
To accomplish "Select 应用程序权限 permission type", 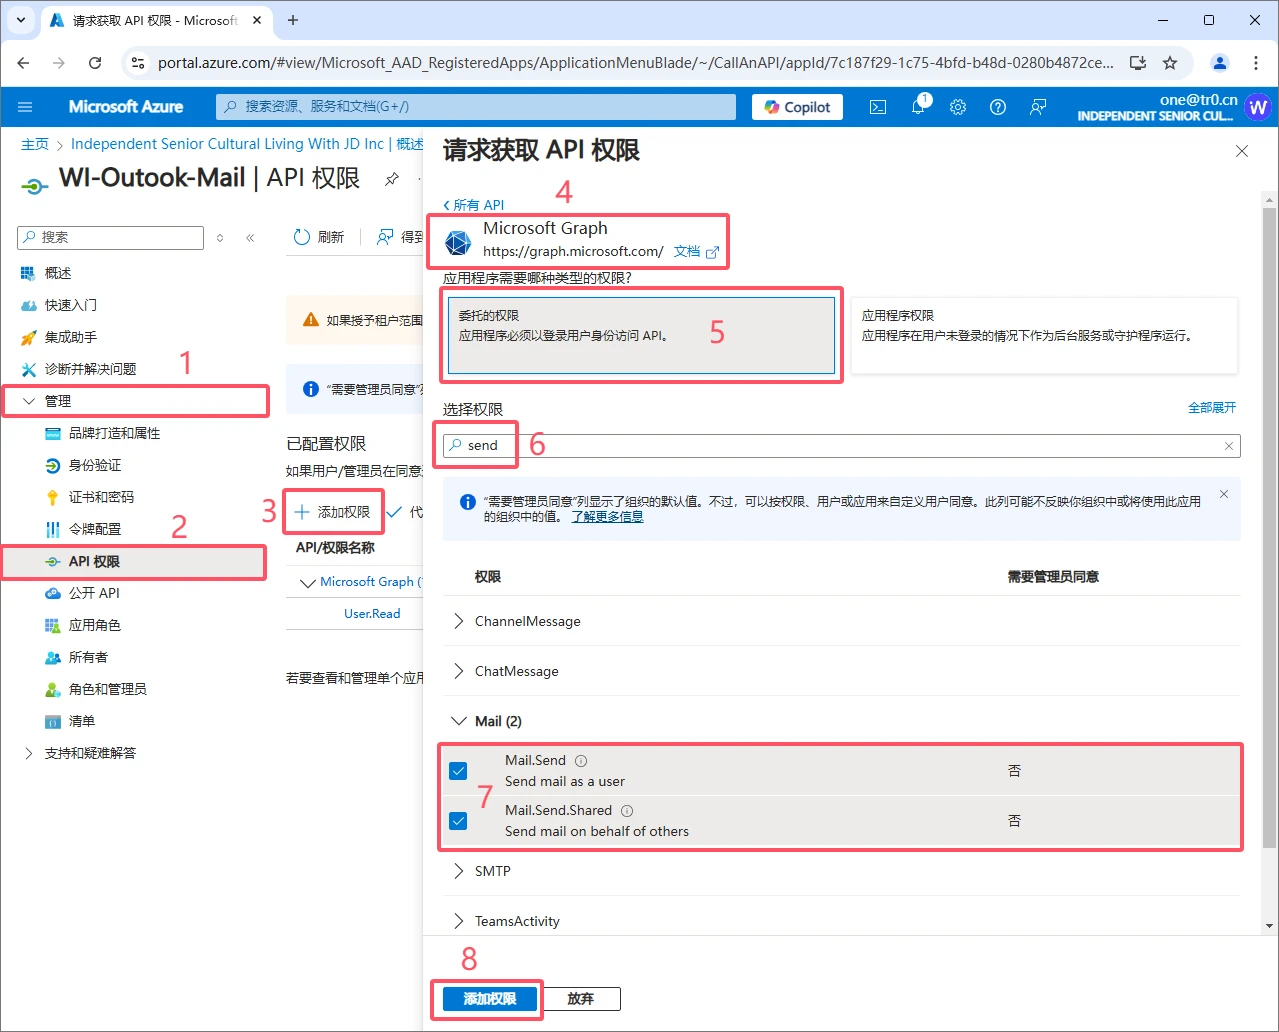I will (1044, 335).
